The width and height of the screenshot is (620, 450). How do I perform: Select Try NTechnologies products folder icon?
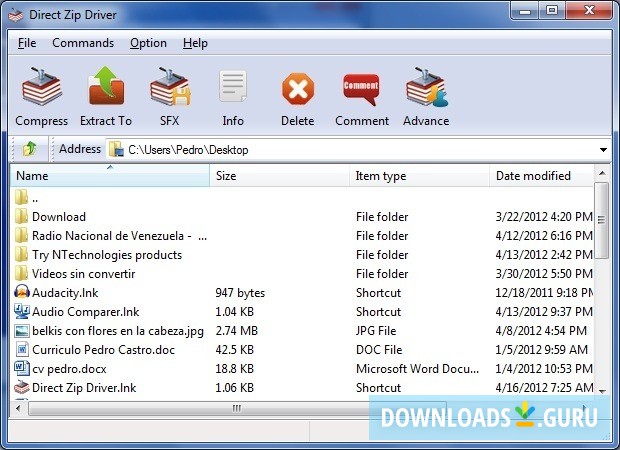tap(22, 254)
